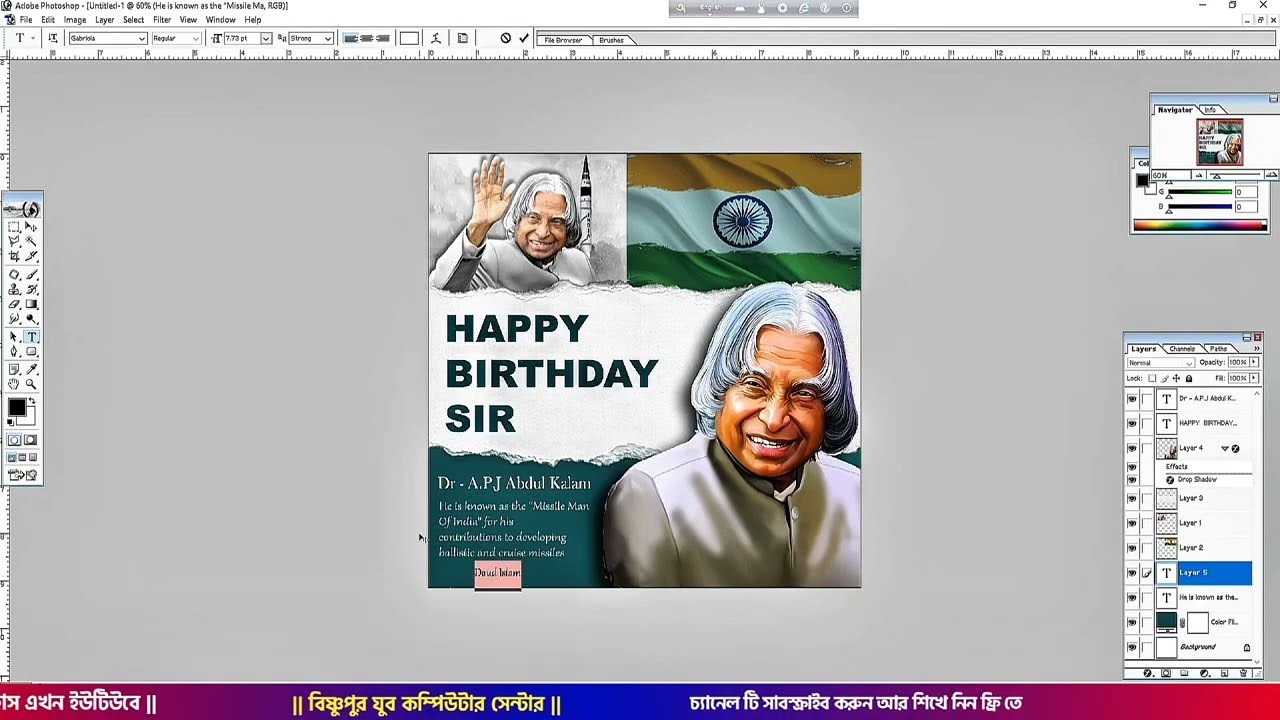Open the tool preset picker arrow
The height and width of the screenshot is (720, 1280).
[33, 38]
